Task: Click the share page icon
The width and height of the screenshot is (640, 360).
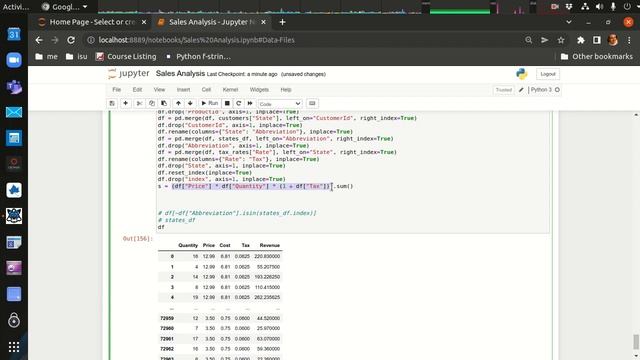Action: point(544,40)
